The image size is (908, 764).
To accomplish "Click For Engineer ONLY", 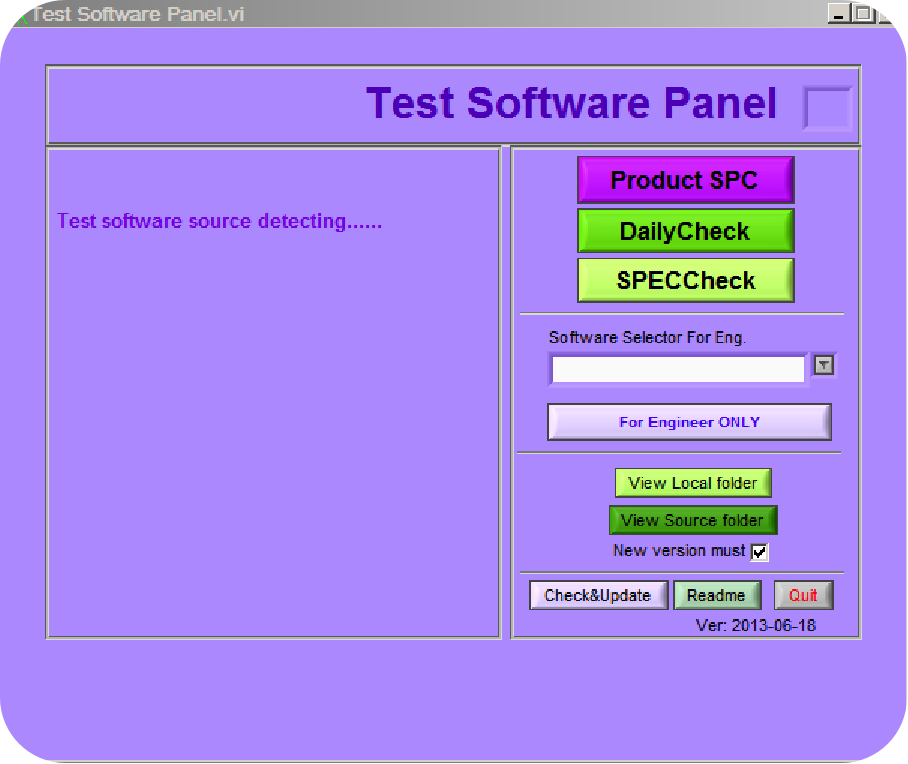I will pos(688,421).
